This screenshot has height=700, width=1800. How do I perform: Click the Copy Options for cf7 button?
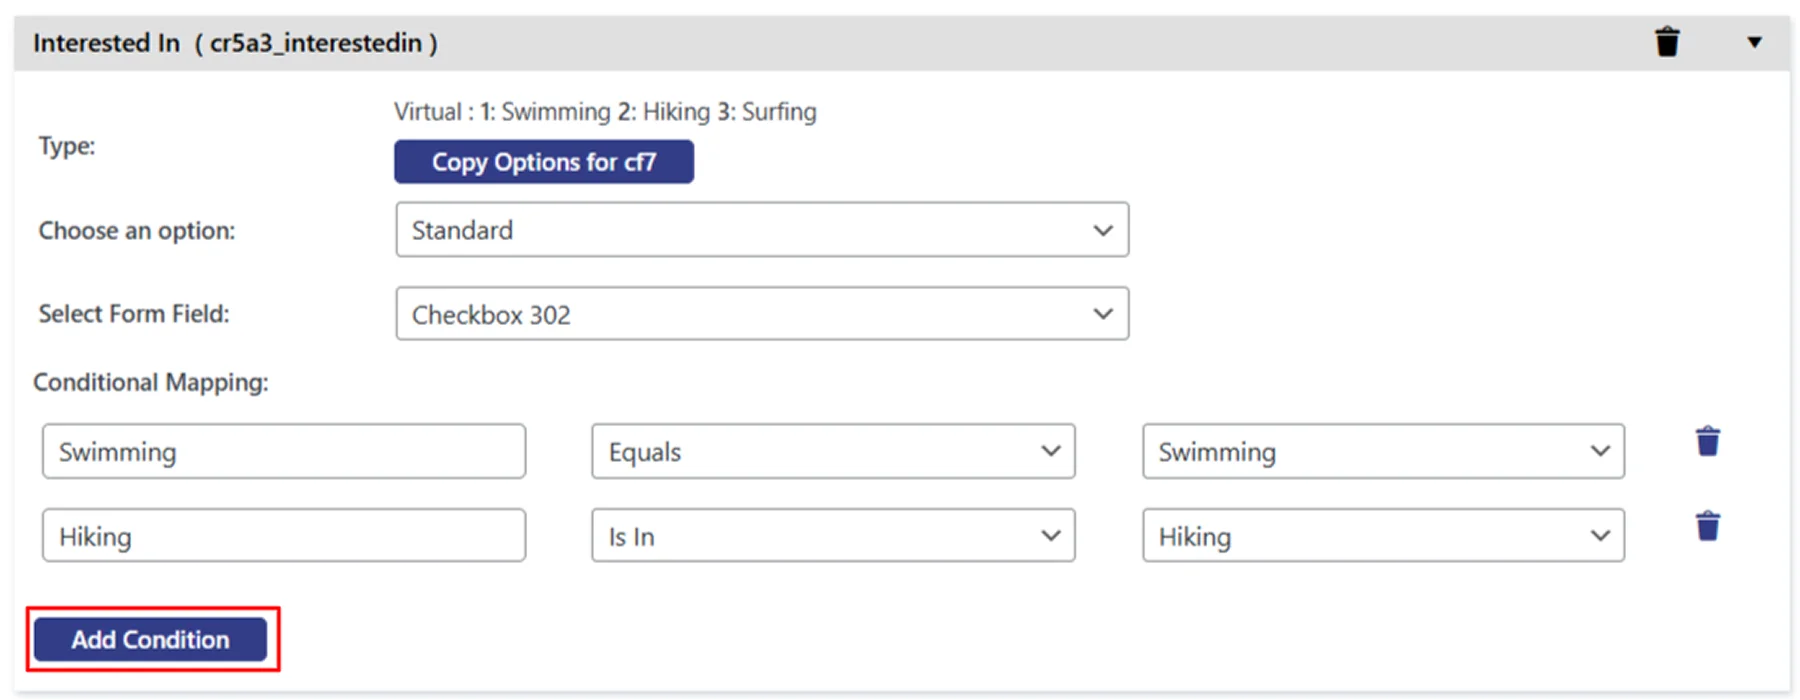(543, 161)
